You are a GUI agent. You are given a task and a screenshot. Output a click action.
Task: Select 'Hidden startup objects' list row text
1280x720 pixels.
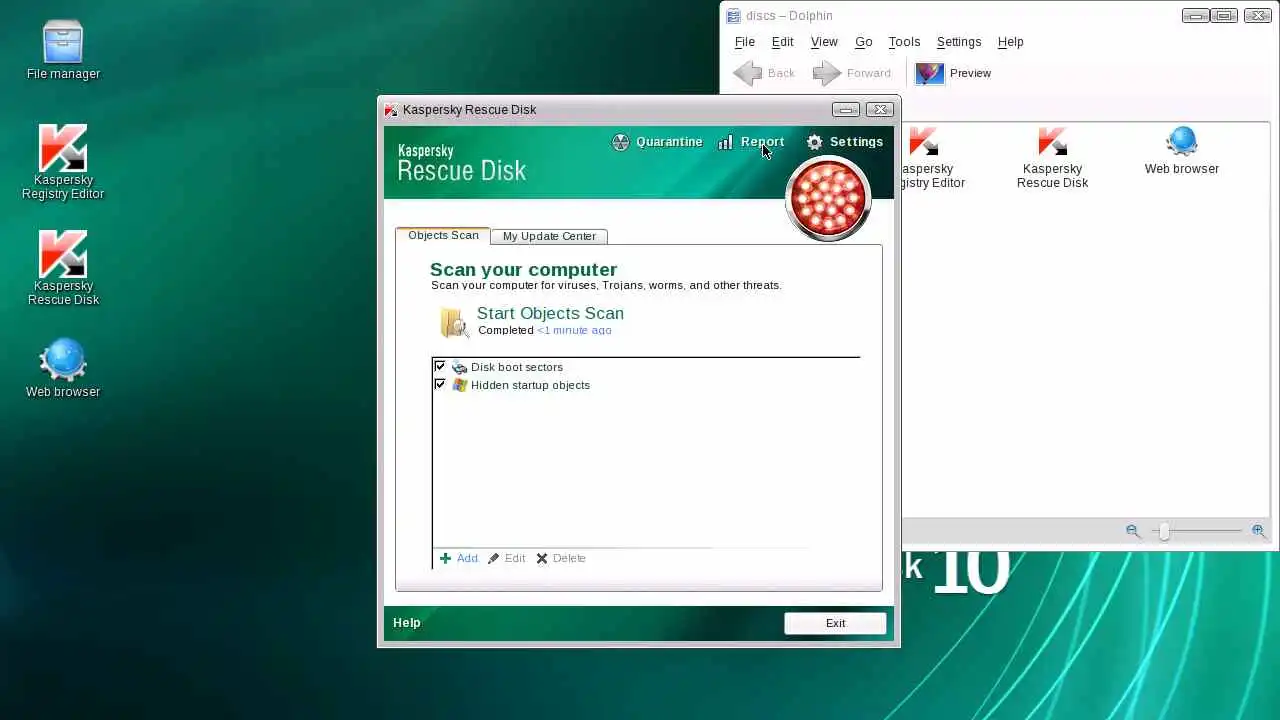click(530, 385)
